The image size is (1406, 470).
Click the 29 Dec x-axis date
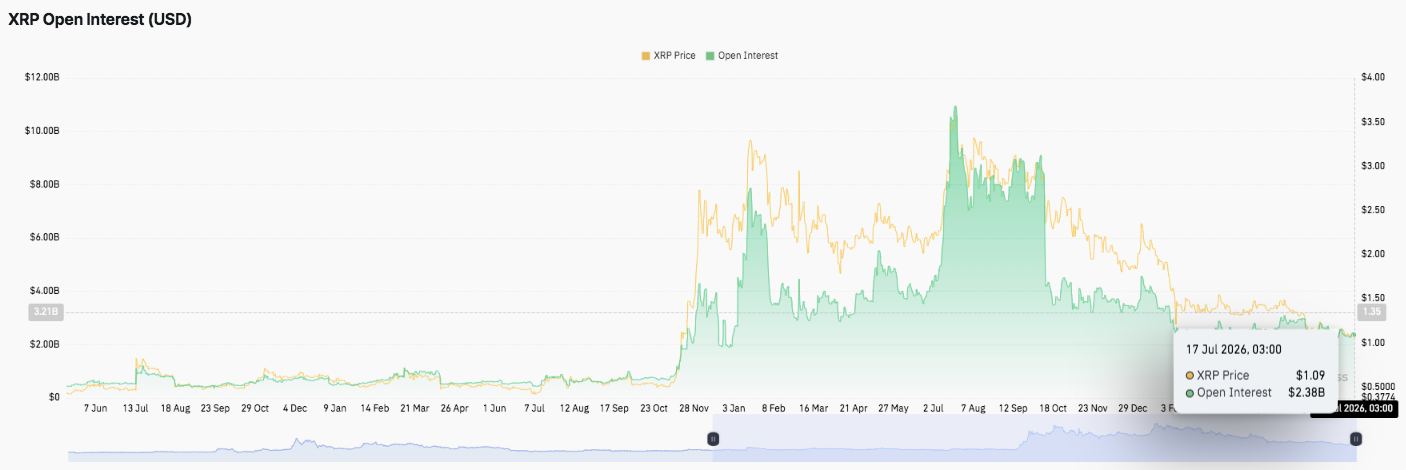pyautogui.click(x=1132, y=408)
